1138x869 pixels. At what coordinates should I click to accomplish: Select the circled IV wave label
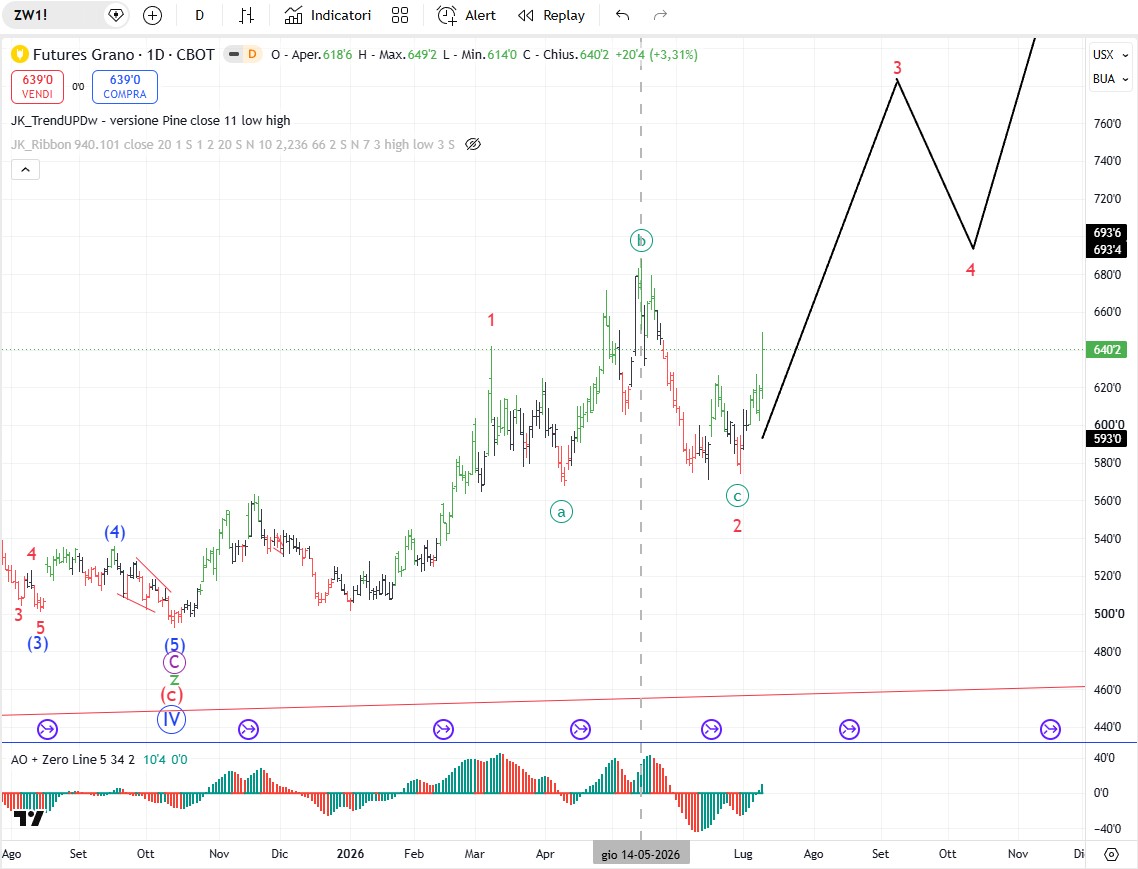171,719
